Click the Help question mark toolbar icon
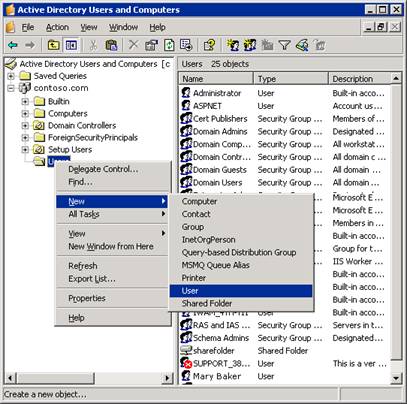The height and width of the screenshot is (404, 407). 209,45
